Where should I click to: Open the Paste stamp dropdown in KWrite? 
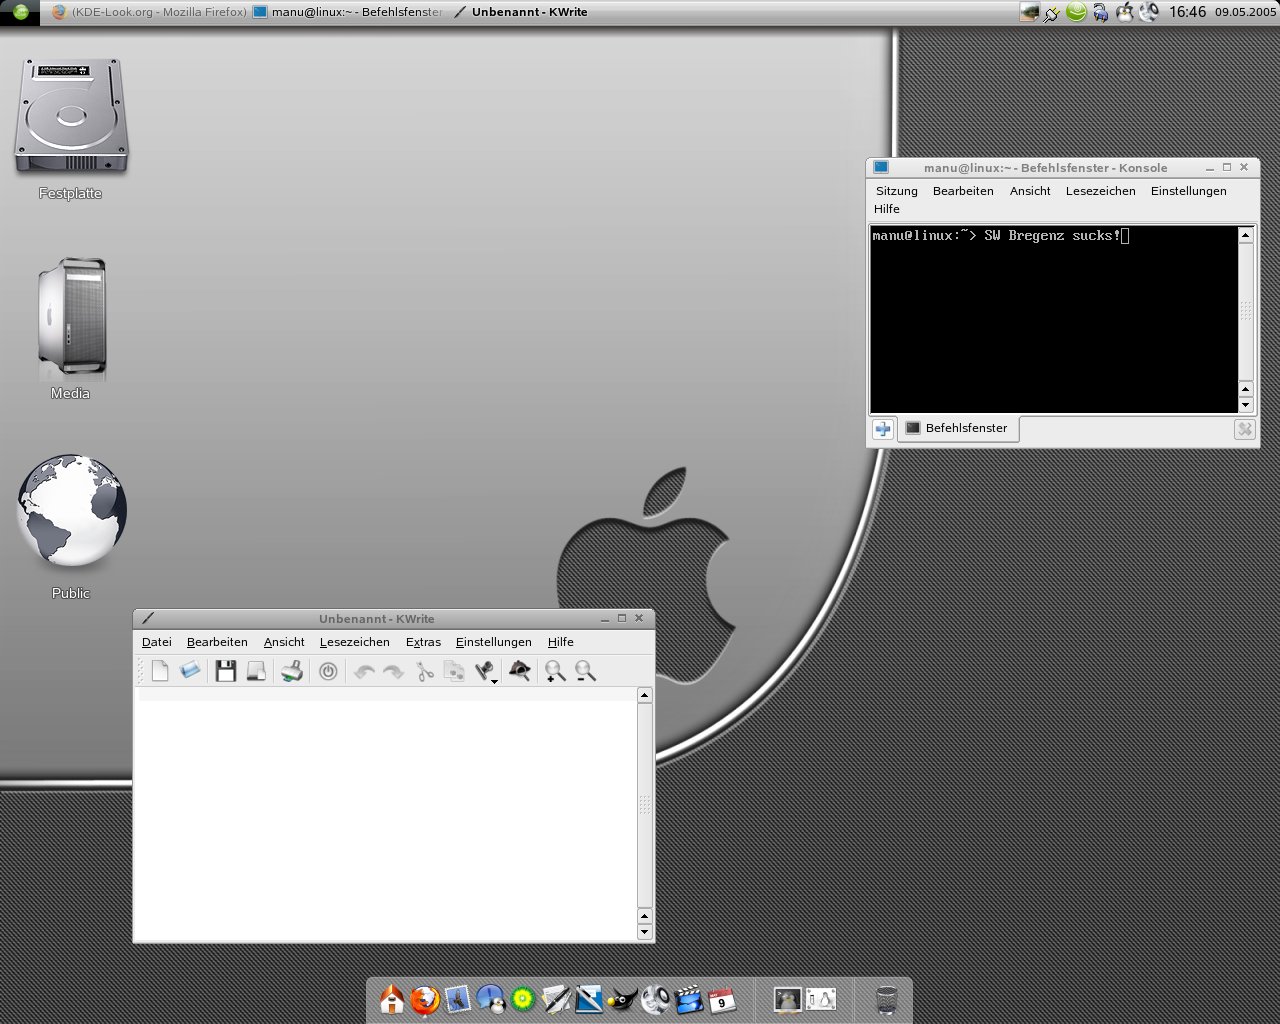point(486,671)
